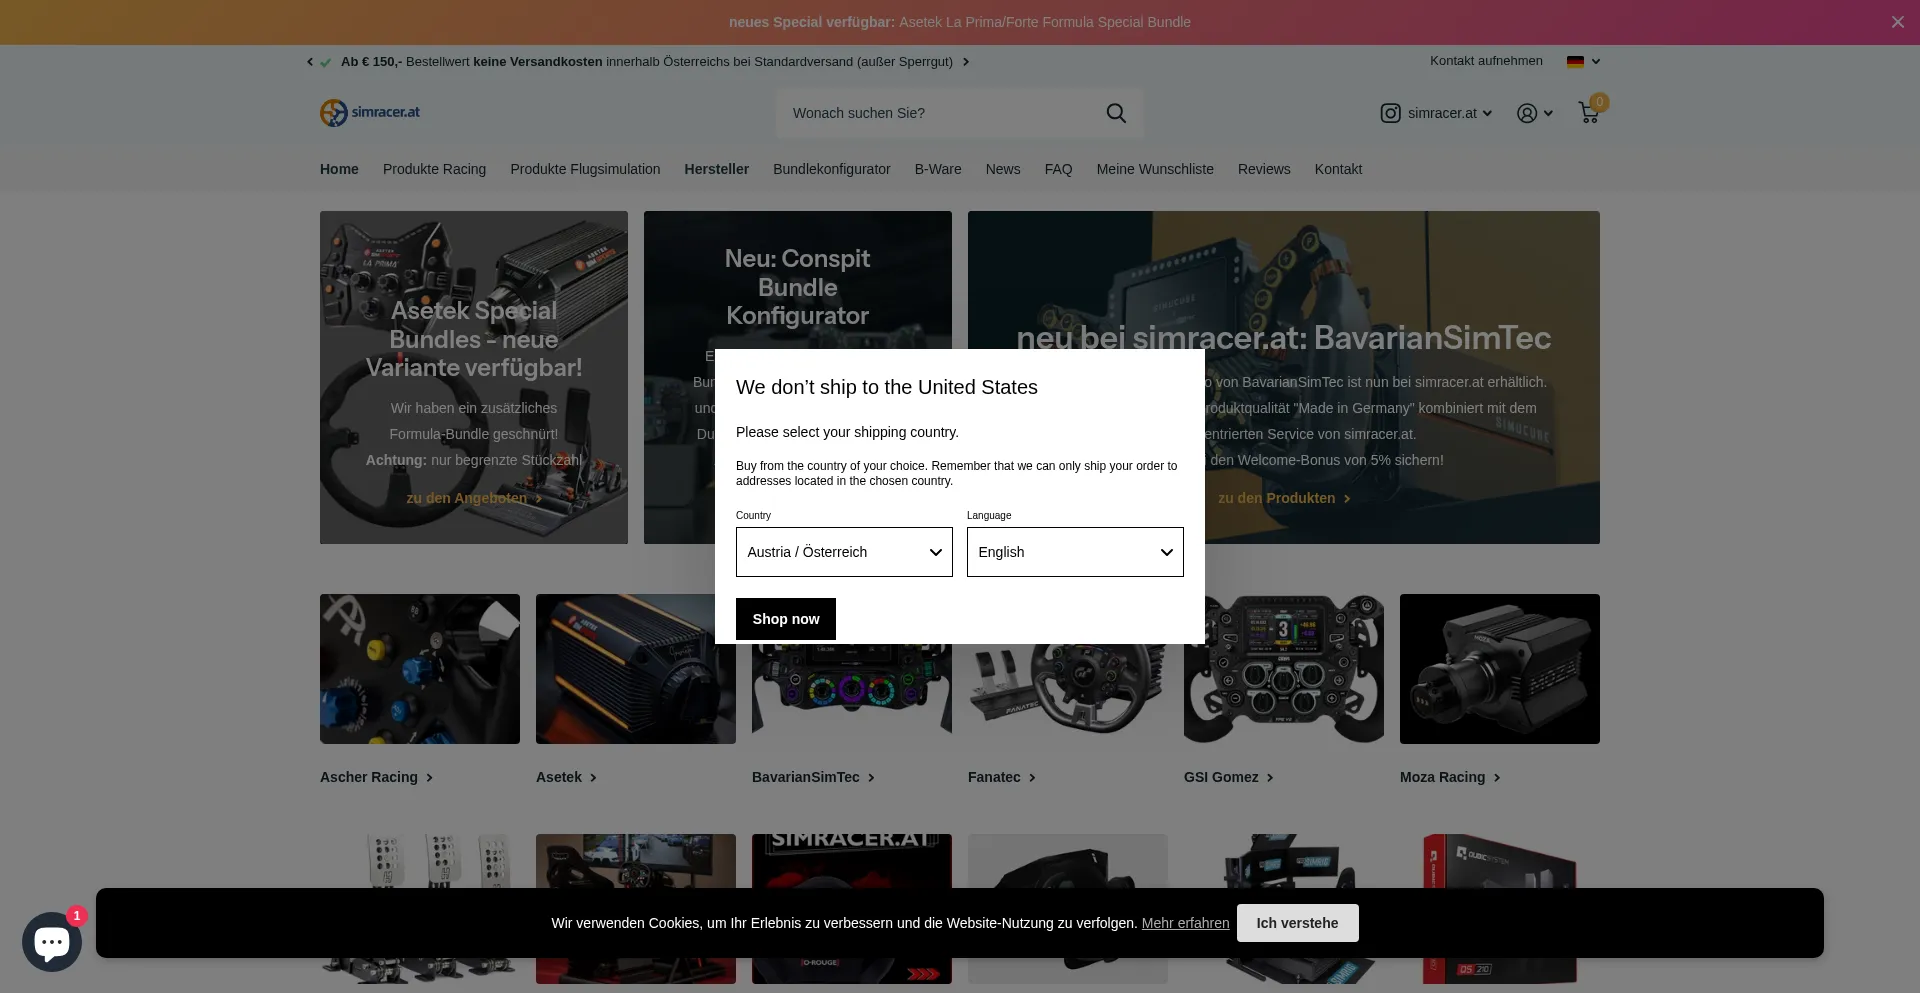Open the Reviews page
This screenshot has width=1920, height=993.
(1264, 169)
